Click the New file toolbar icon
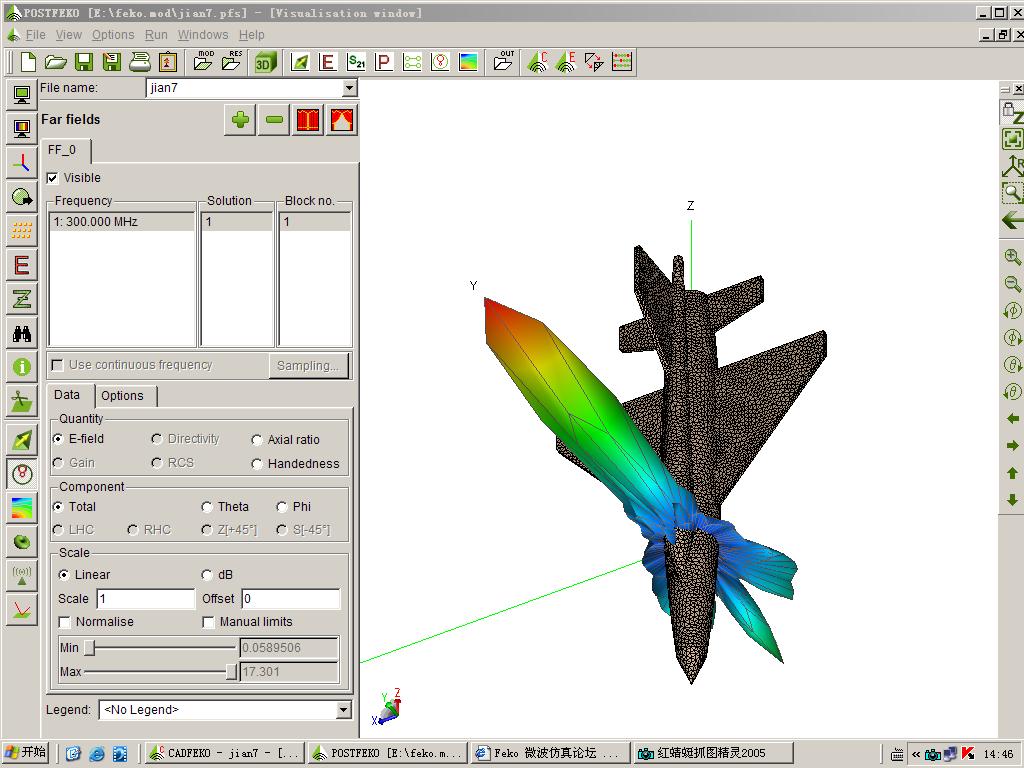The height and width of the screenshot is (768, 1024). coord(27,62)
